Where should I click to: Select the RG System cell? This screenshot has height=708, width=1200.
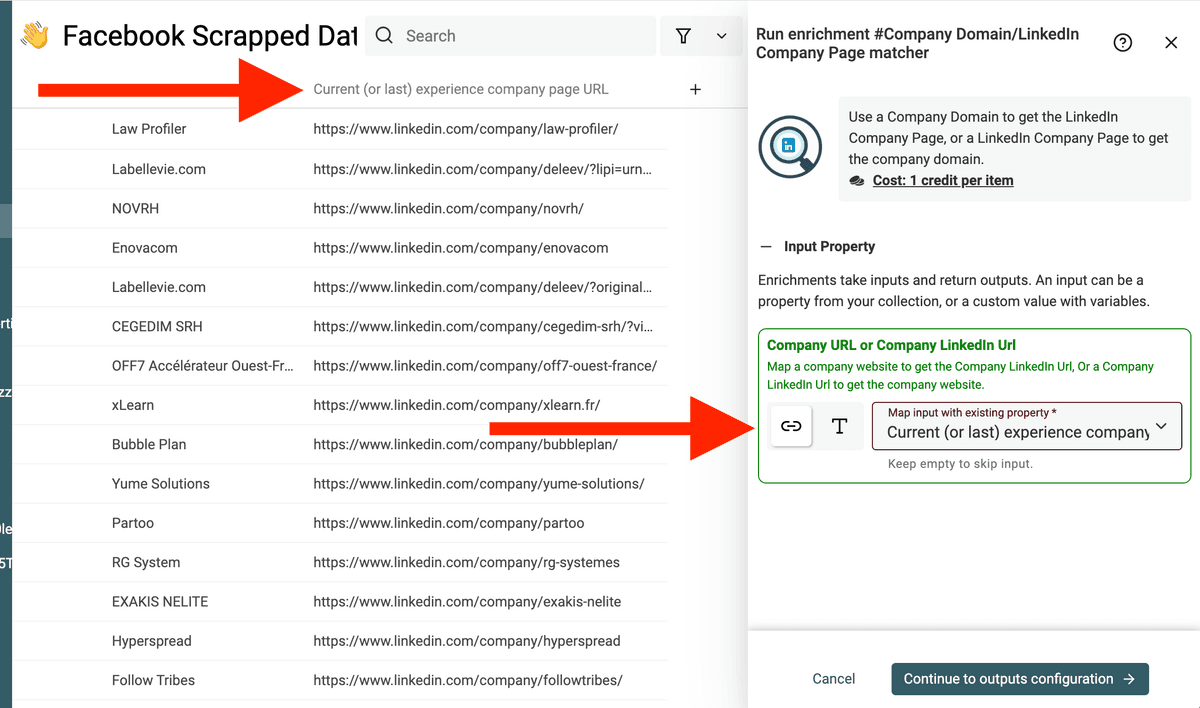146,562
